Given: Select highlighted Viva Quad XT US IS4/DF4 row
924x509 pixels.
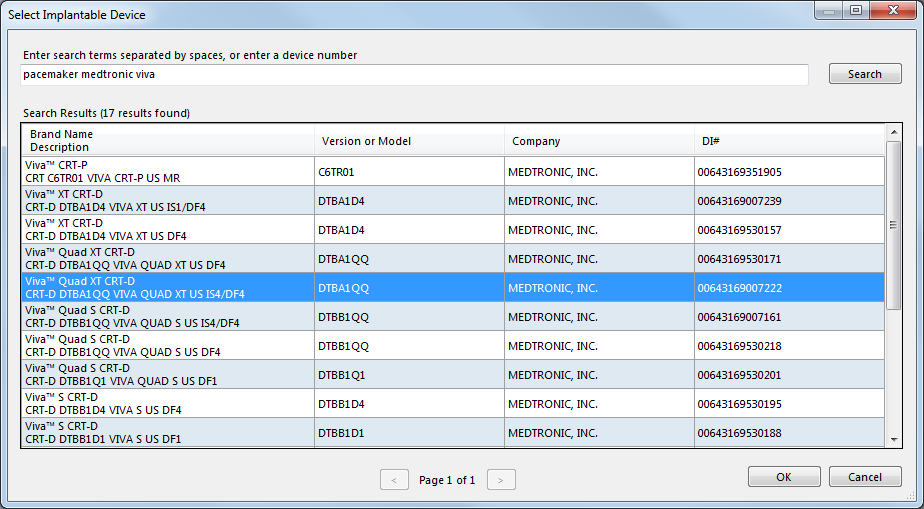Looking at the screenshot, I should tap(453, 287).
